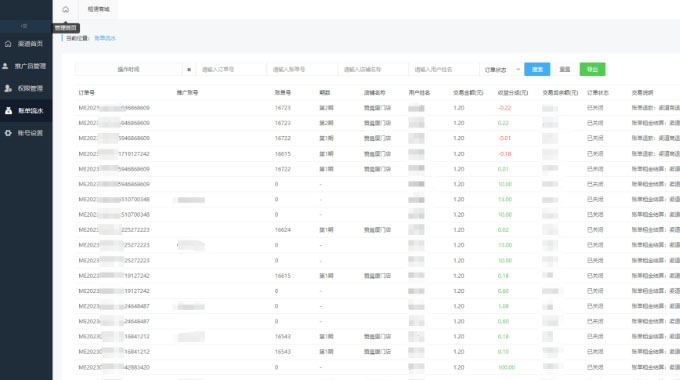Open the 账号设置 sidebar menu
This screenshot has width=680, height=380.
pyautogui.click(x=26, y=133)
